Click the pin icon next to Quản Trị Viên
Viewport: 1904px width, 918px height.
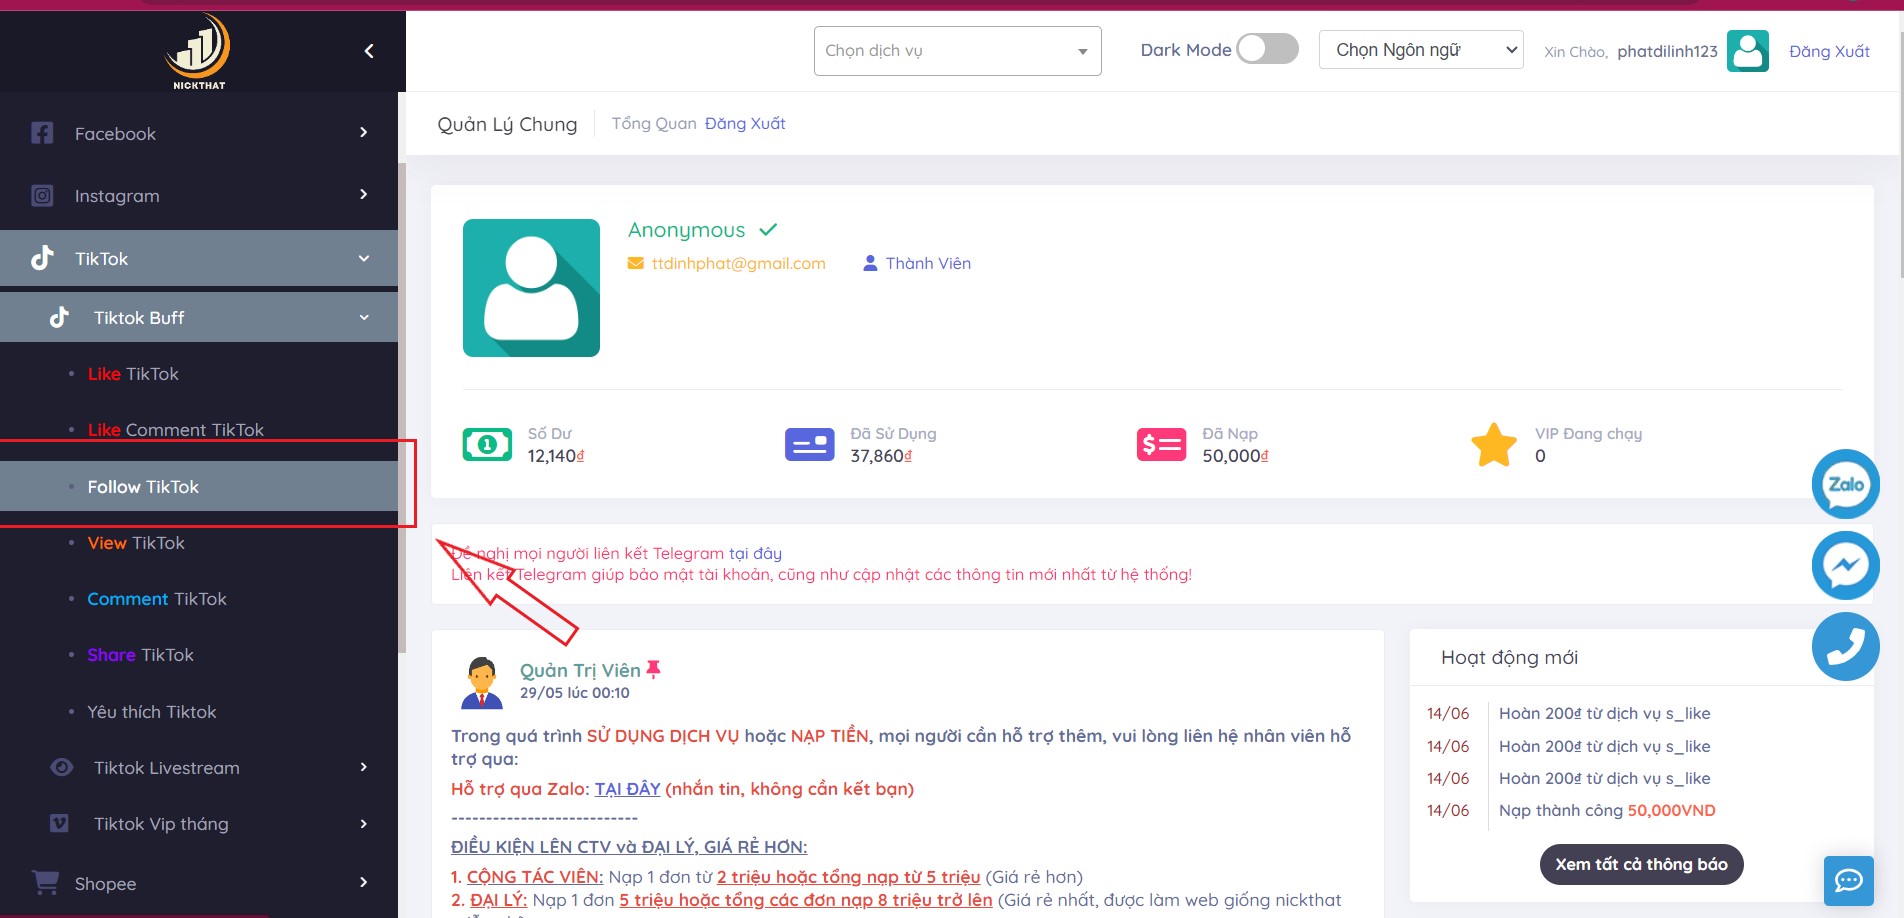point(654,669)
